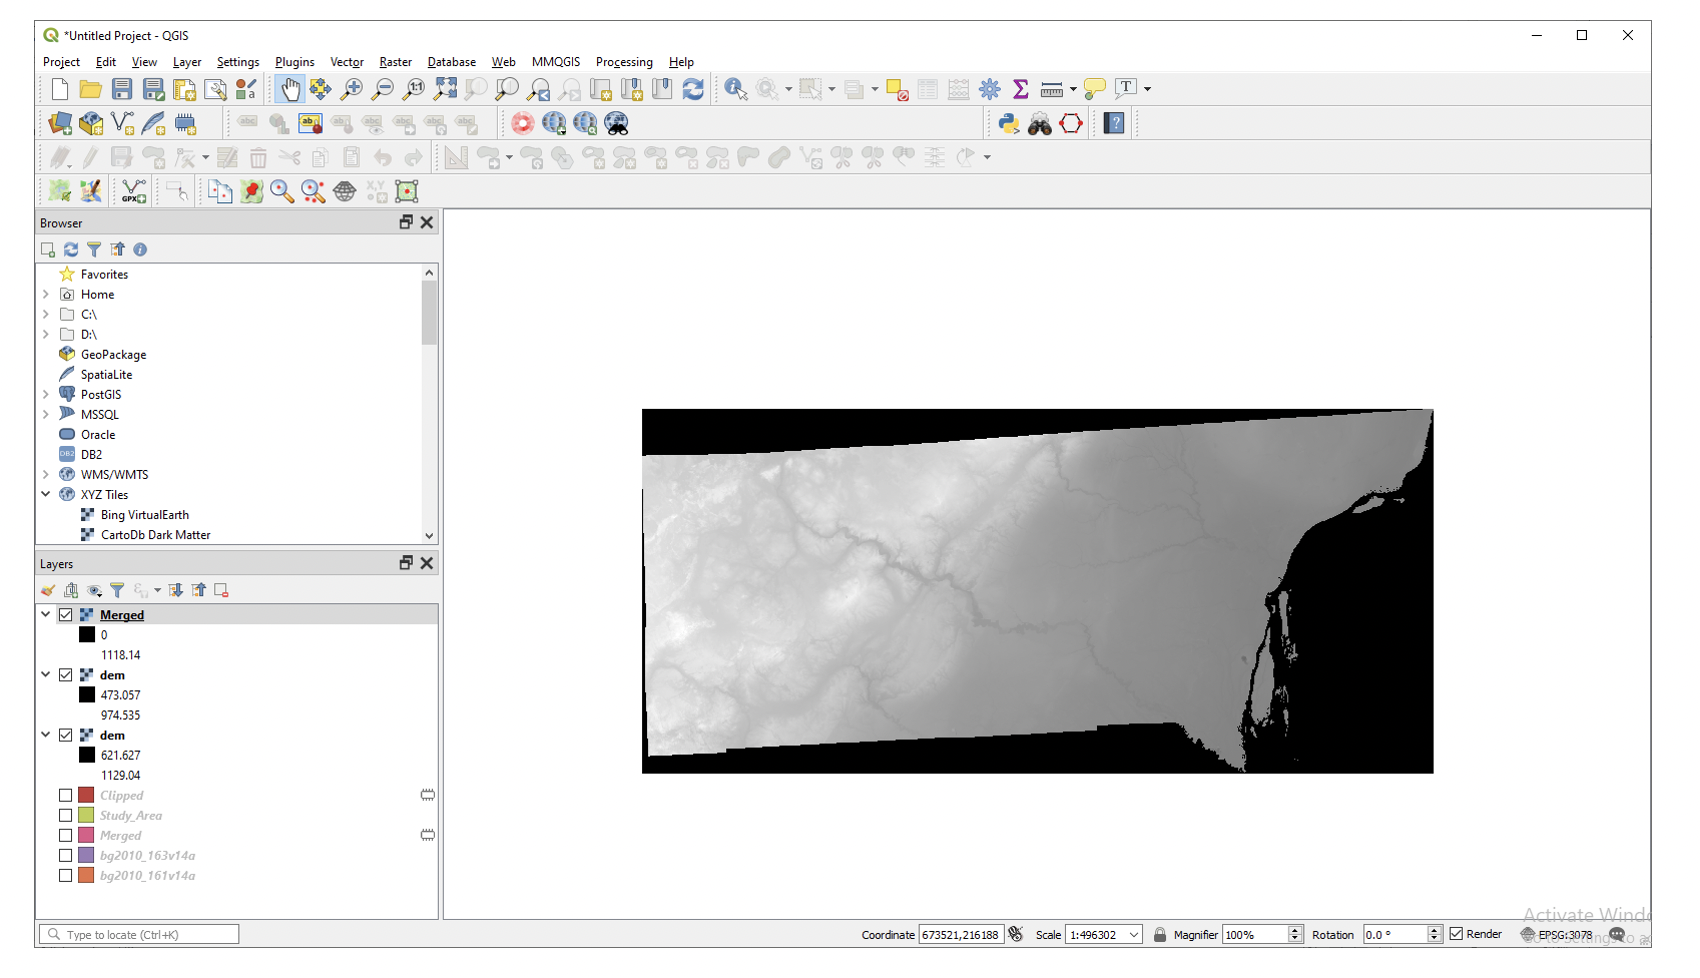This screenshot has width=1700, height=978.
Task: Enable the bg2010_163v14a layer checkbox
Action: pos(66,855)
